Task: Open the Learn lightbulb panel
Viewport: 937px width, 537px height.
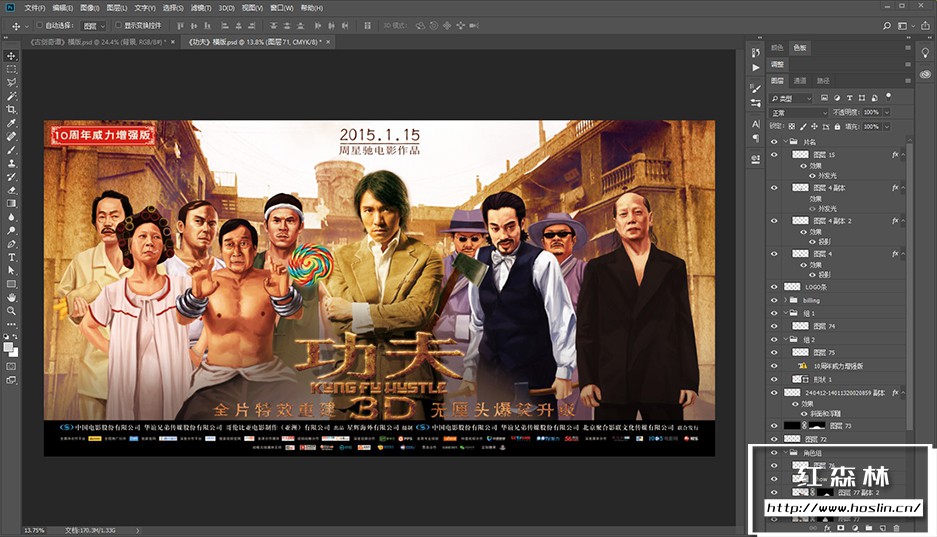Action: (926, 53)
